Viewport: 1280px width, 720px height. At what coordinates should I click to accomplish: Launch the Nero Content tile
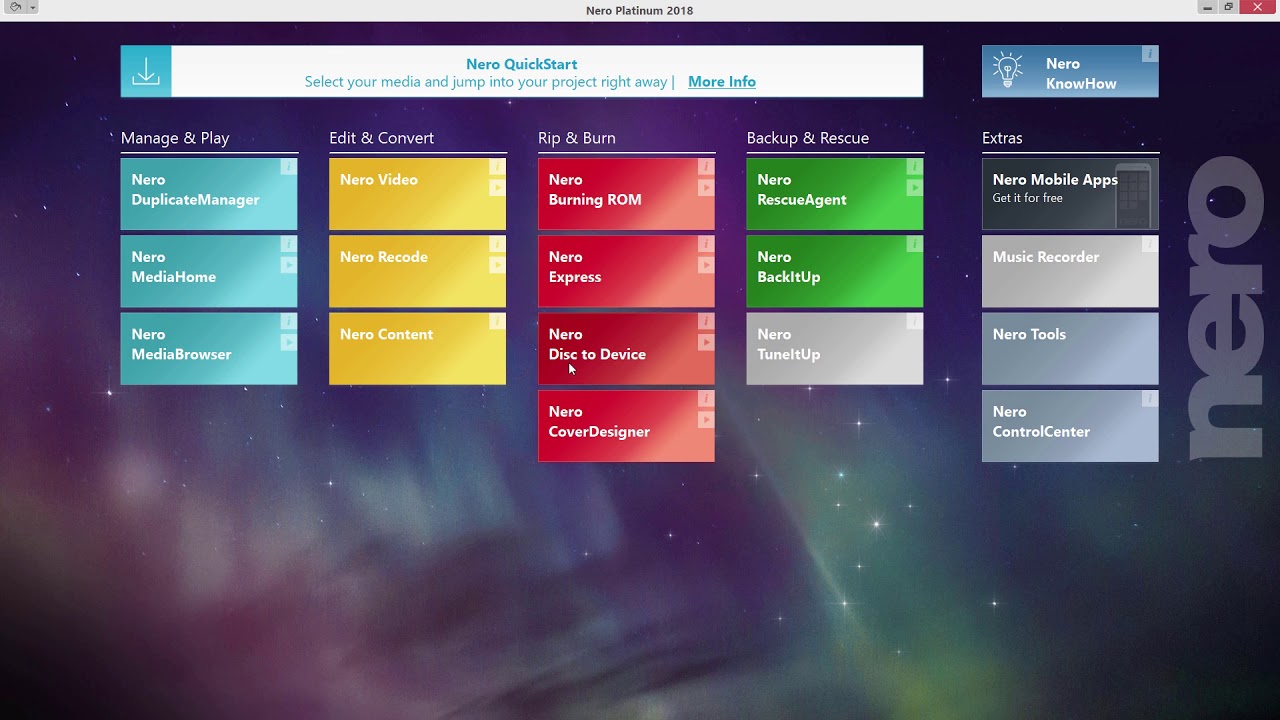(417, 348)
